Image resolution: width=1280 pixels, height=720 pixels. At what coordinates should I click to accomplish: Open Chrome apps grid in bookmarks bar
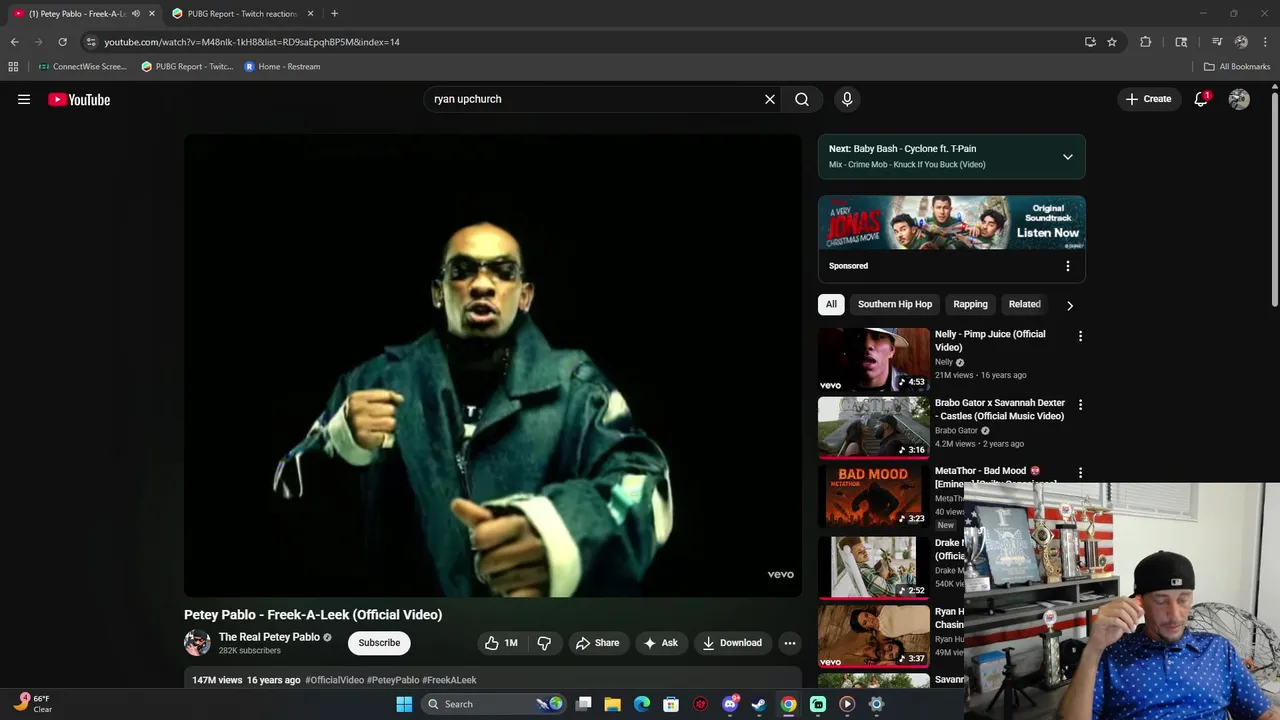[13, 67]
